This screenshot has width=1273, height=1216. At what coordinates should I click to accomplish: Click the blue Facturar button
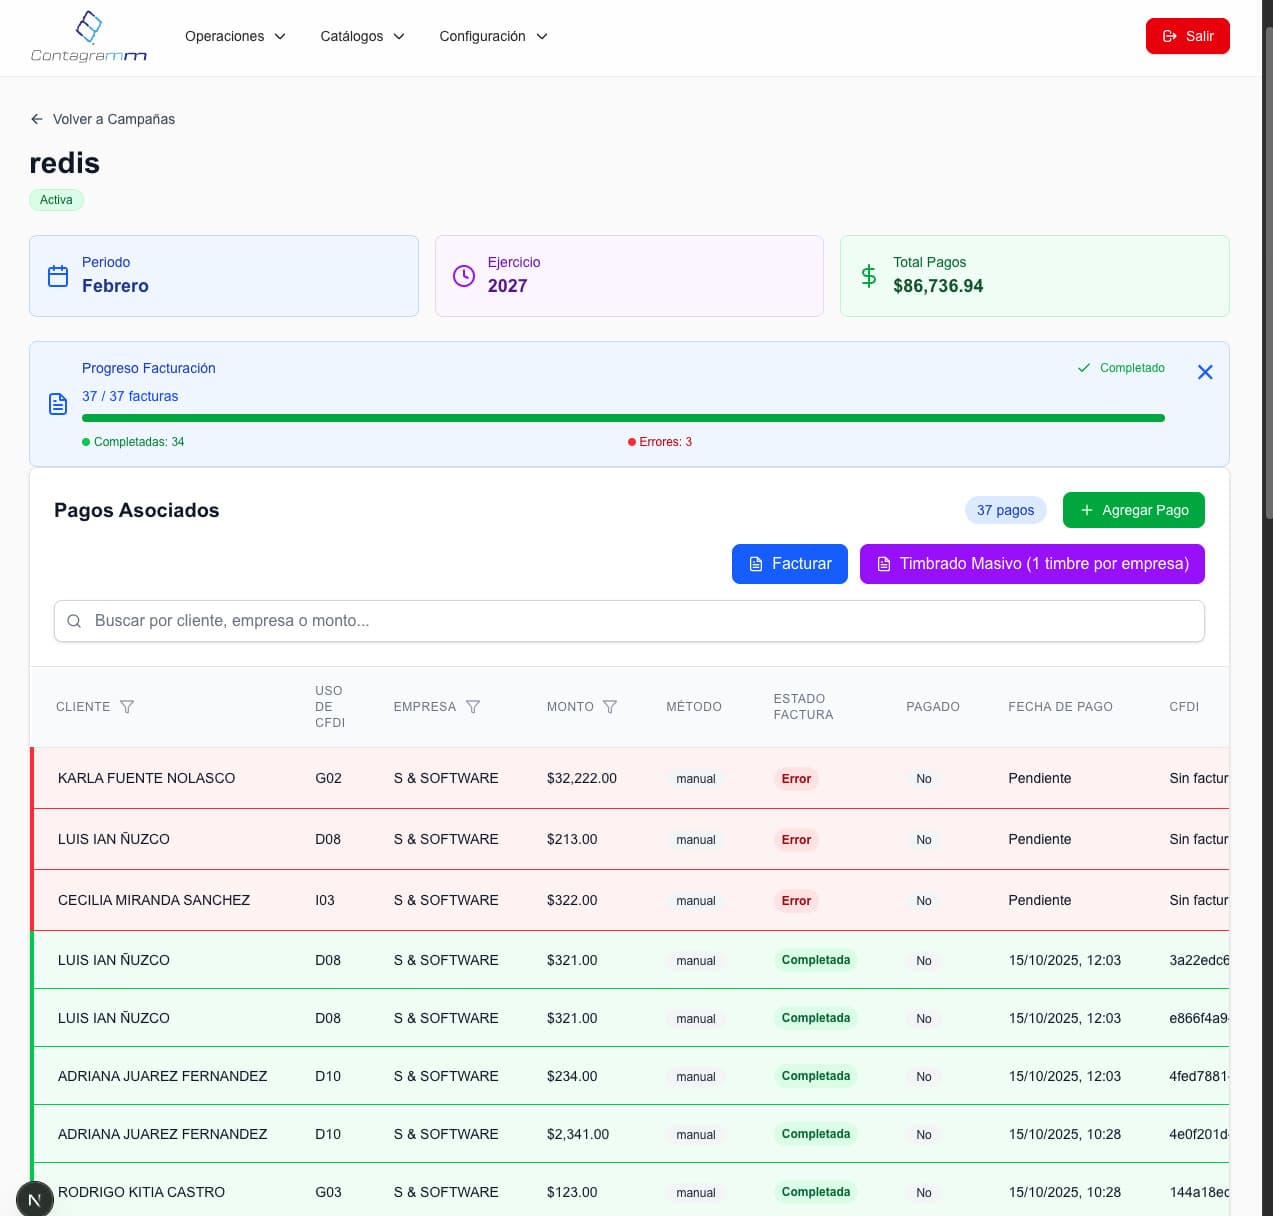pyautogui.click(x=789, y=564)
